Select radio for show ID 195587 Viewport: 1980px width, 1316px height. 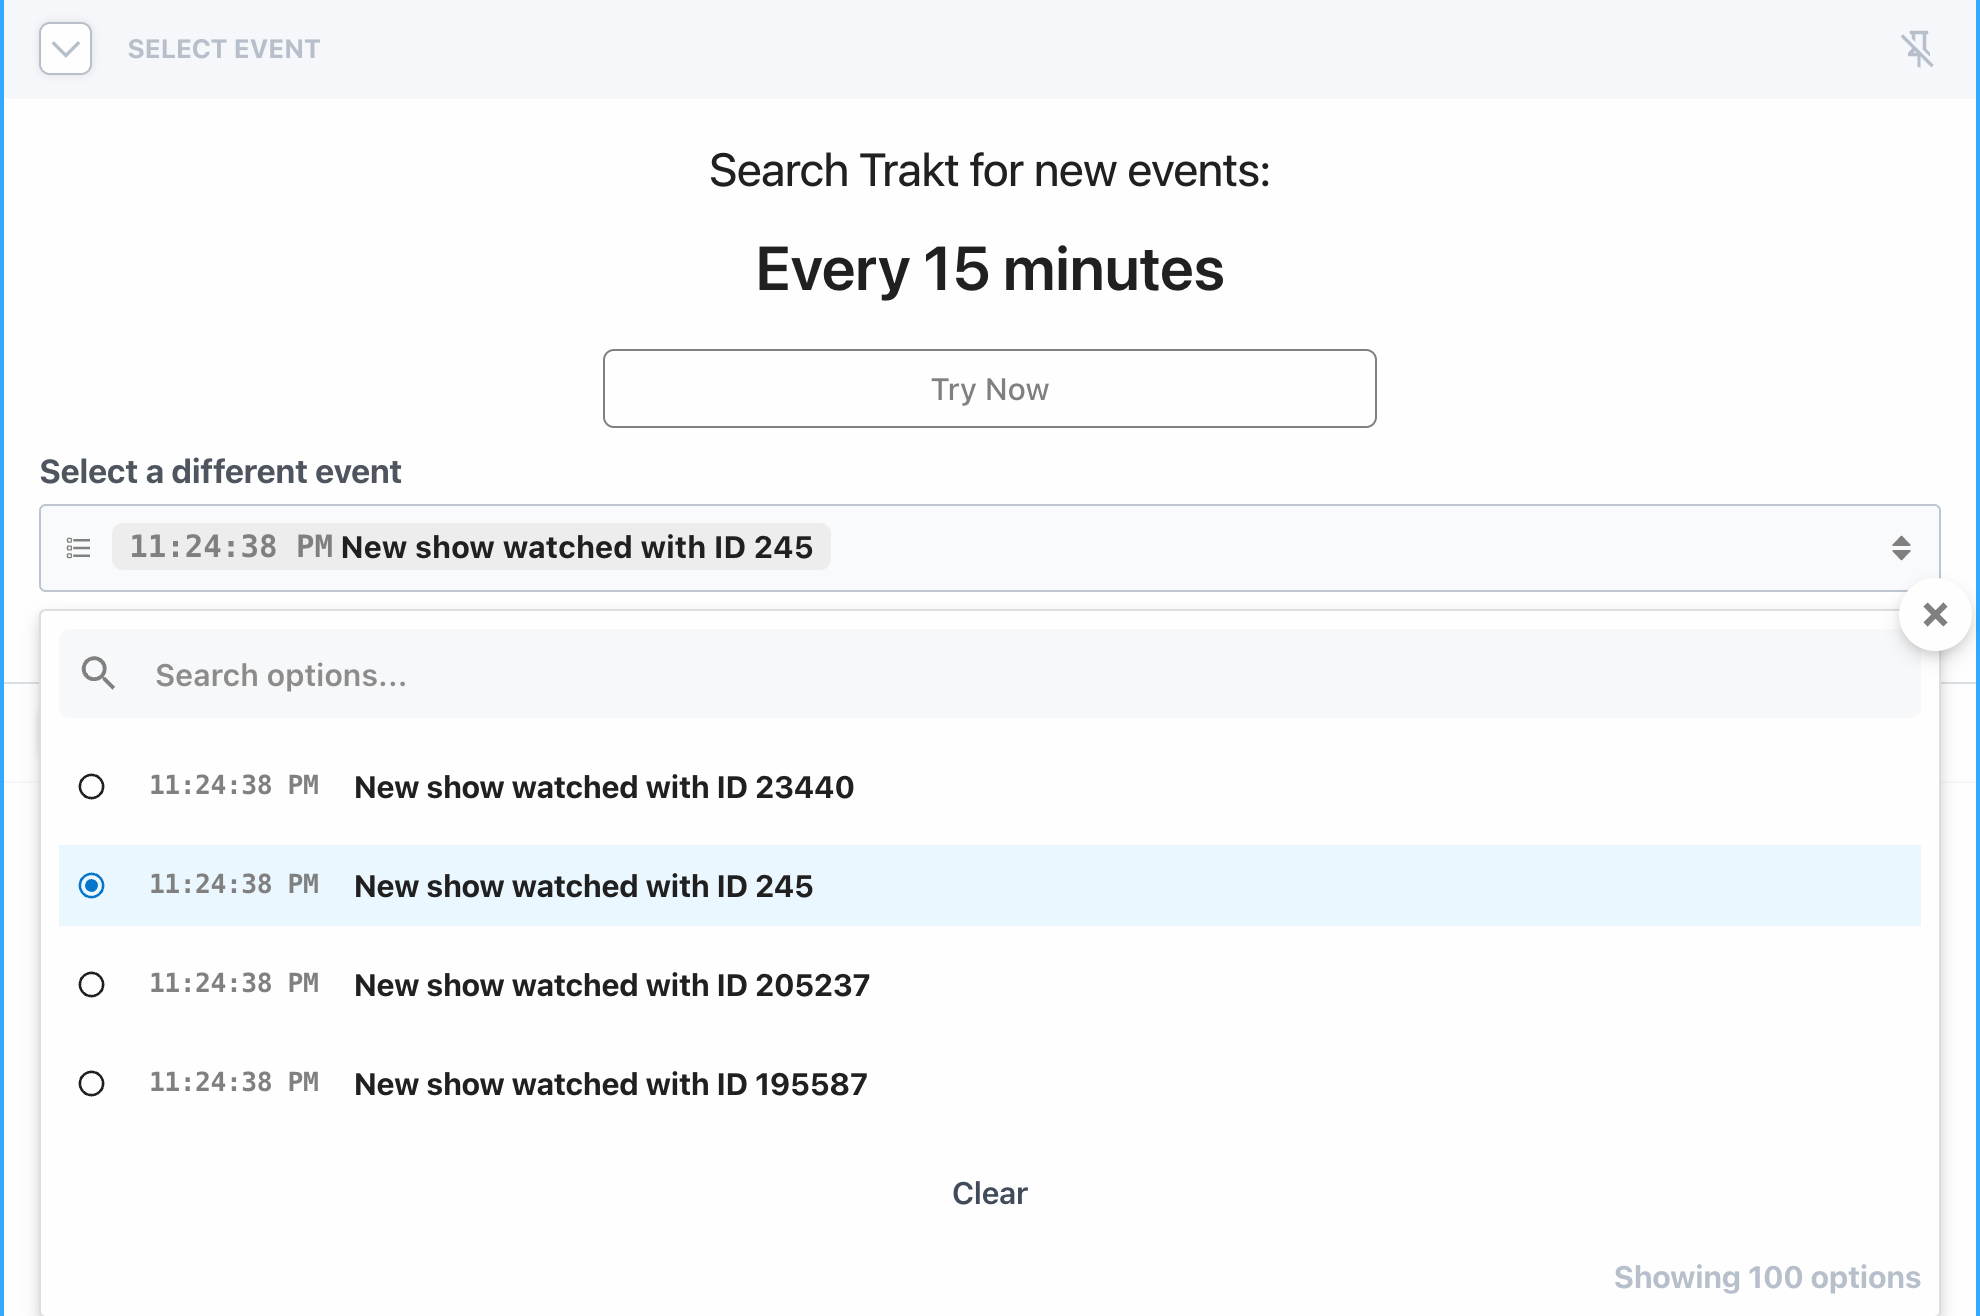(91, 1084)
